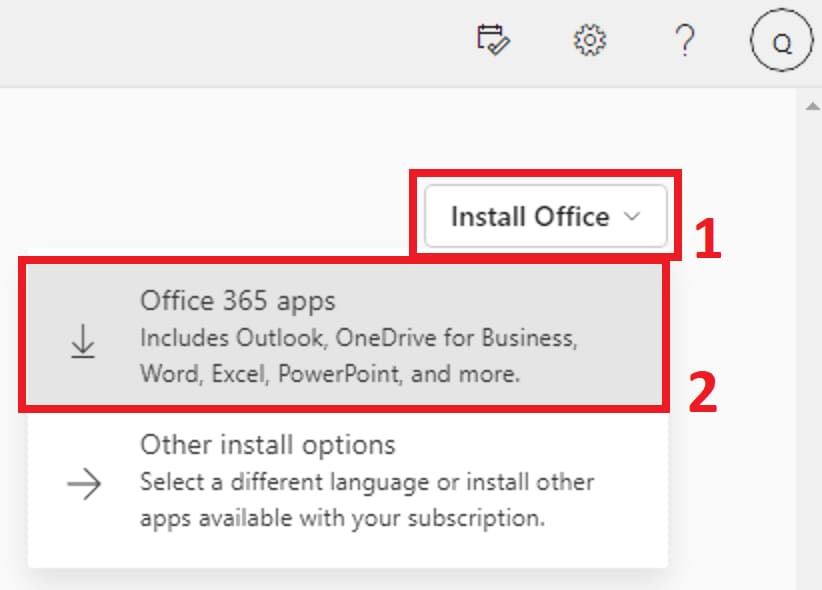Viewport: 822px width, 590px height.
Task: Click the download arrow beside Office 365 apps
Action: (83, 342)
